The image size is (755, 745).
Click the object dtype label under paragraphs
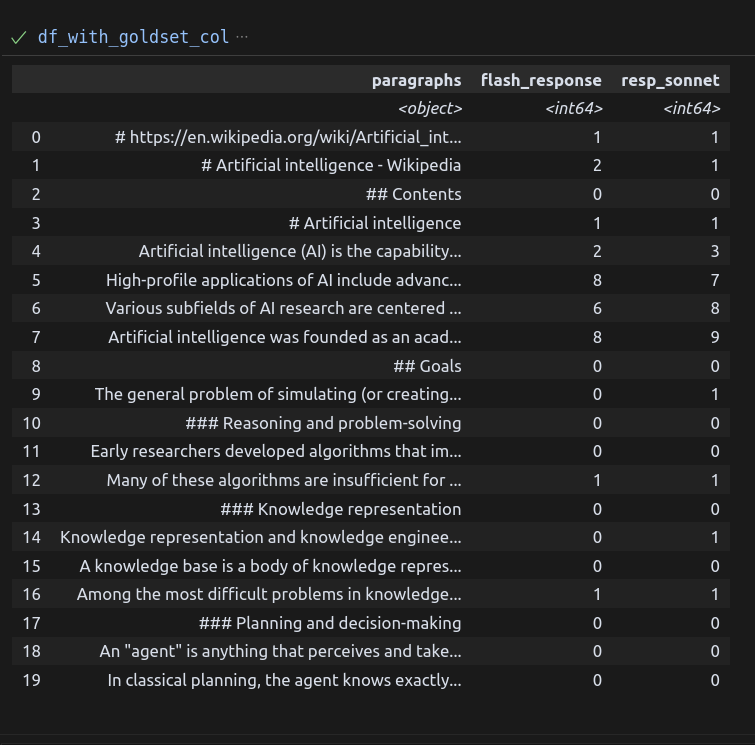(430, 108)
